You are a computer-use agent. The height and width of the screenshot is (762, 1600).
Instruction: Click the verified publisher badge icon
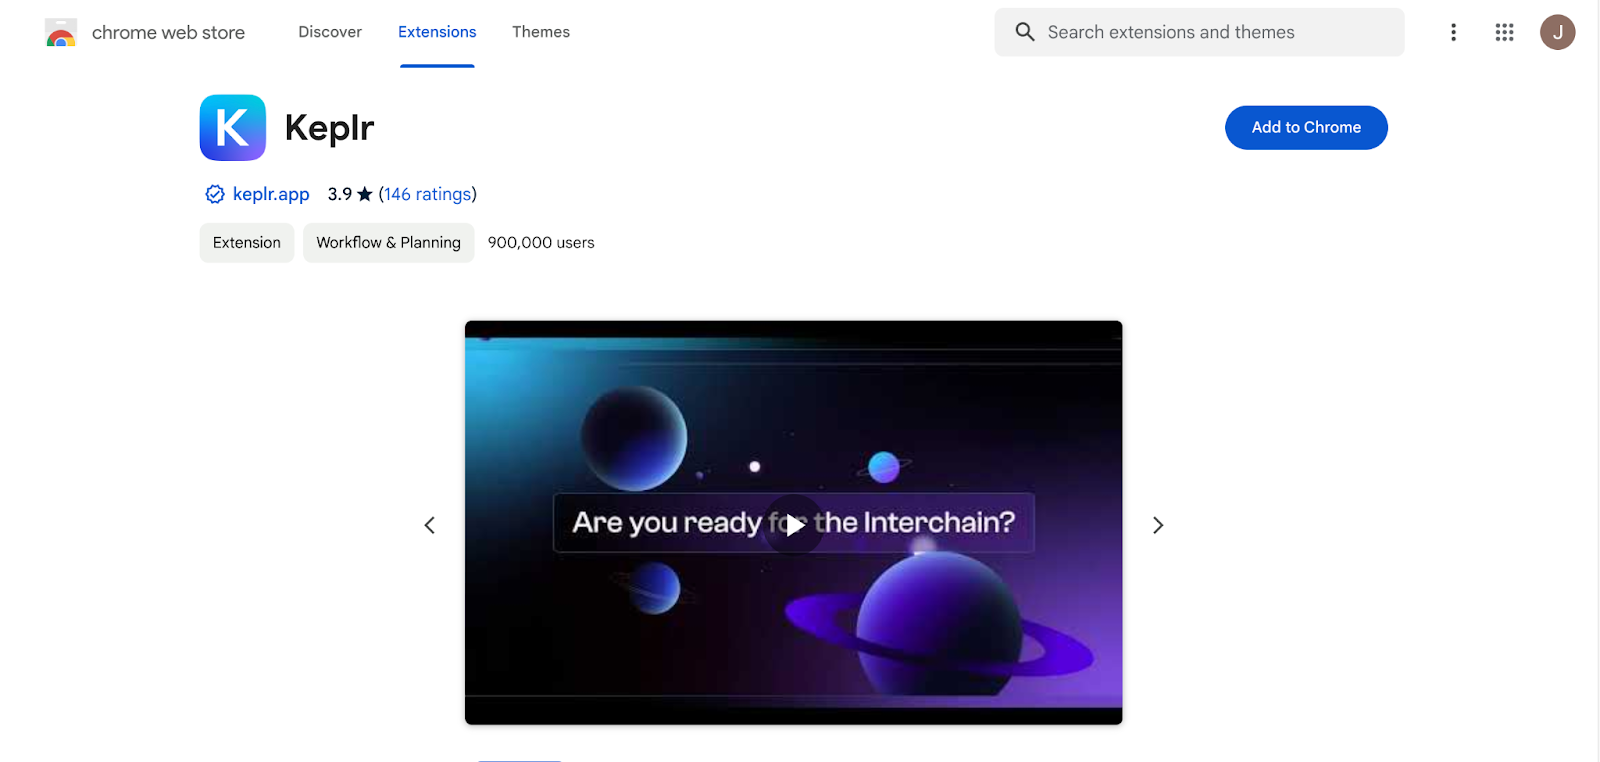(215, 194)
